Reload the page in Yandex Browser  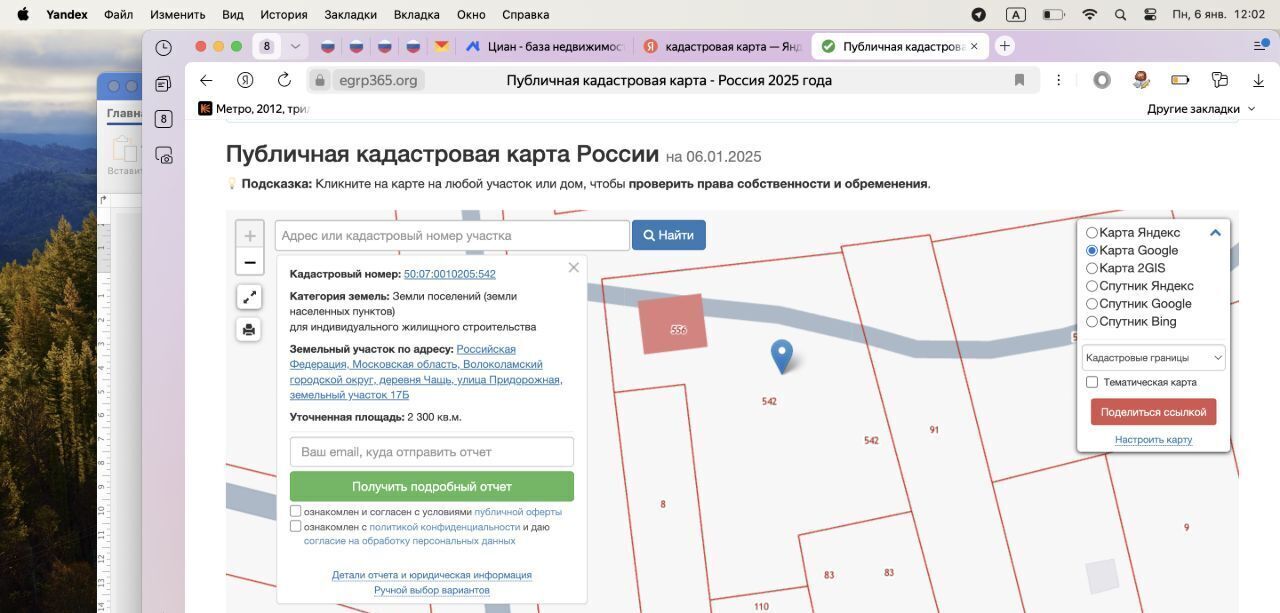pos(284,80)
